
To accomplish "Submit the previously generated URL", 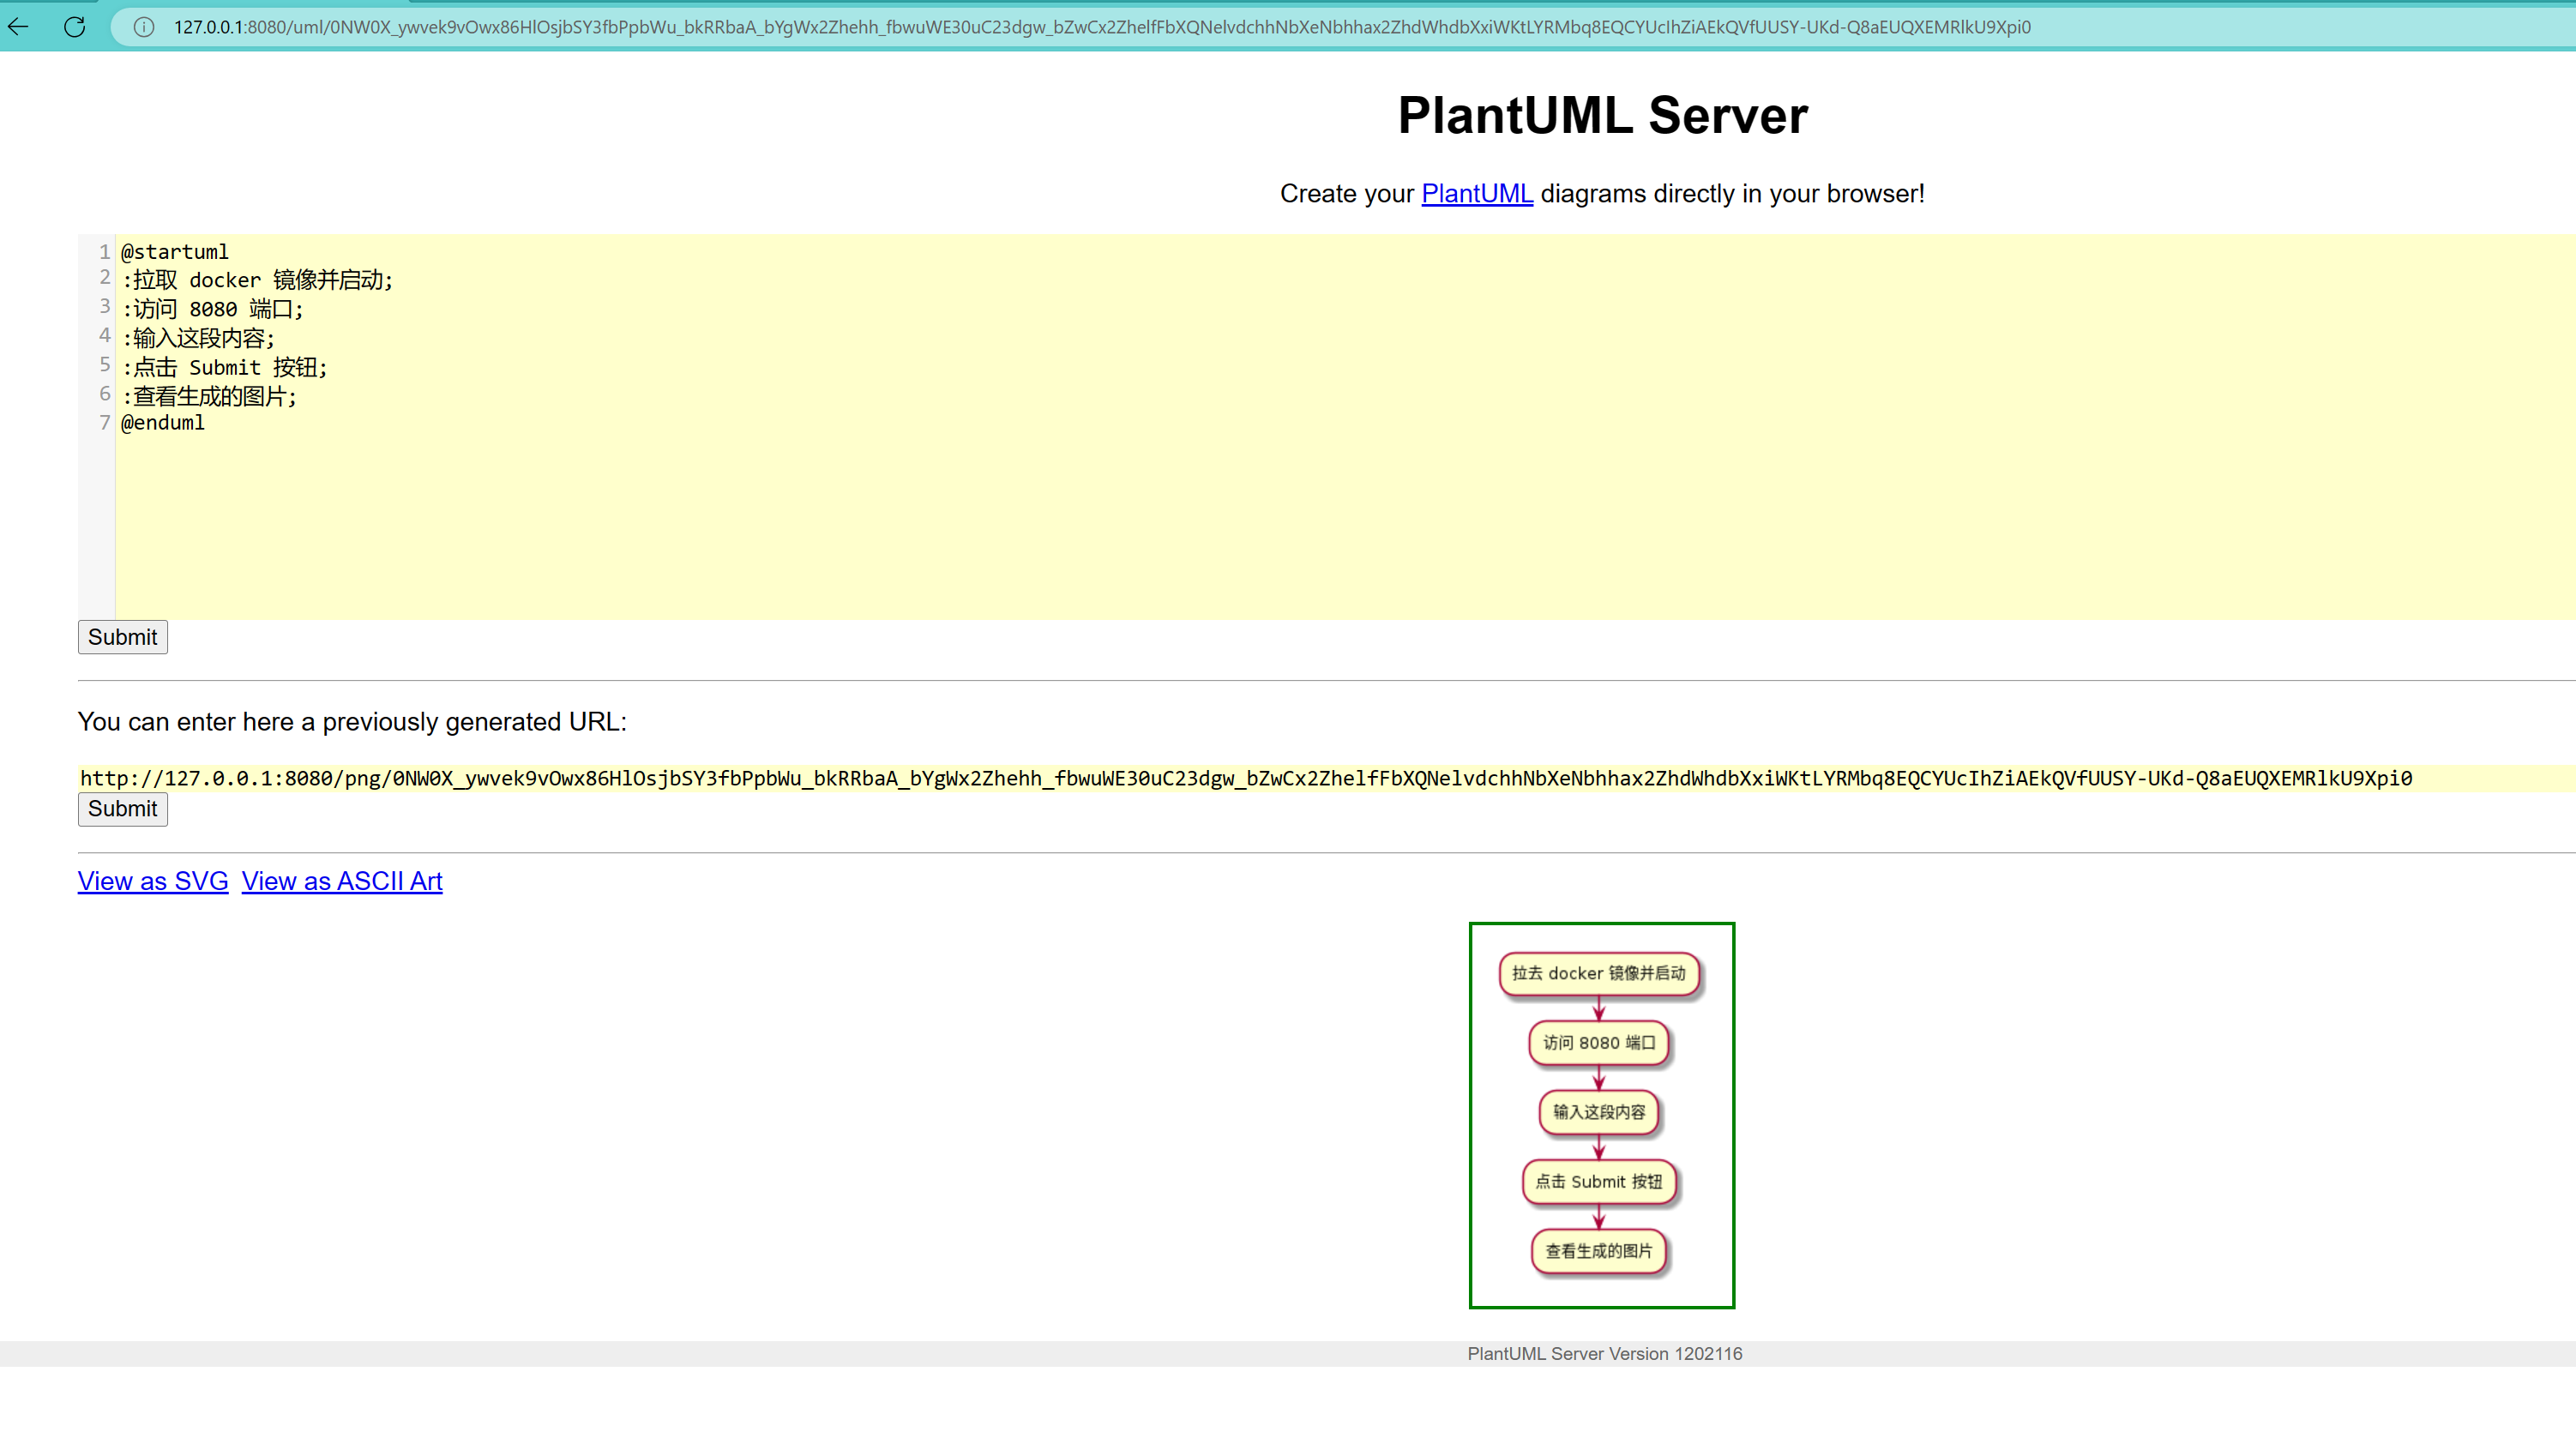I will [122, 808].
